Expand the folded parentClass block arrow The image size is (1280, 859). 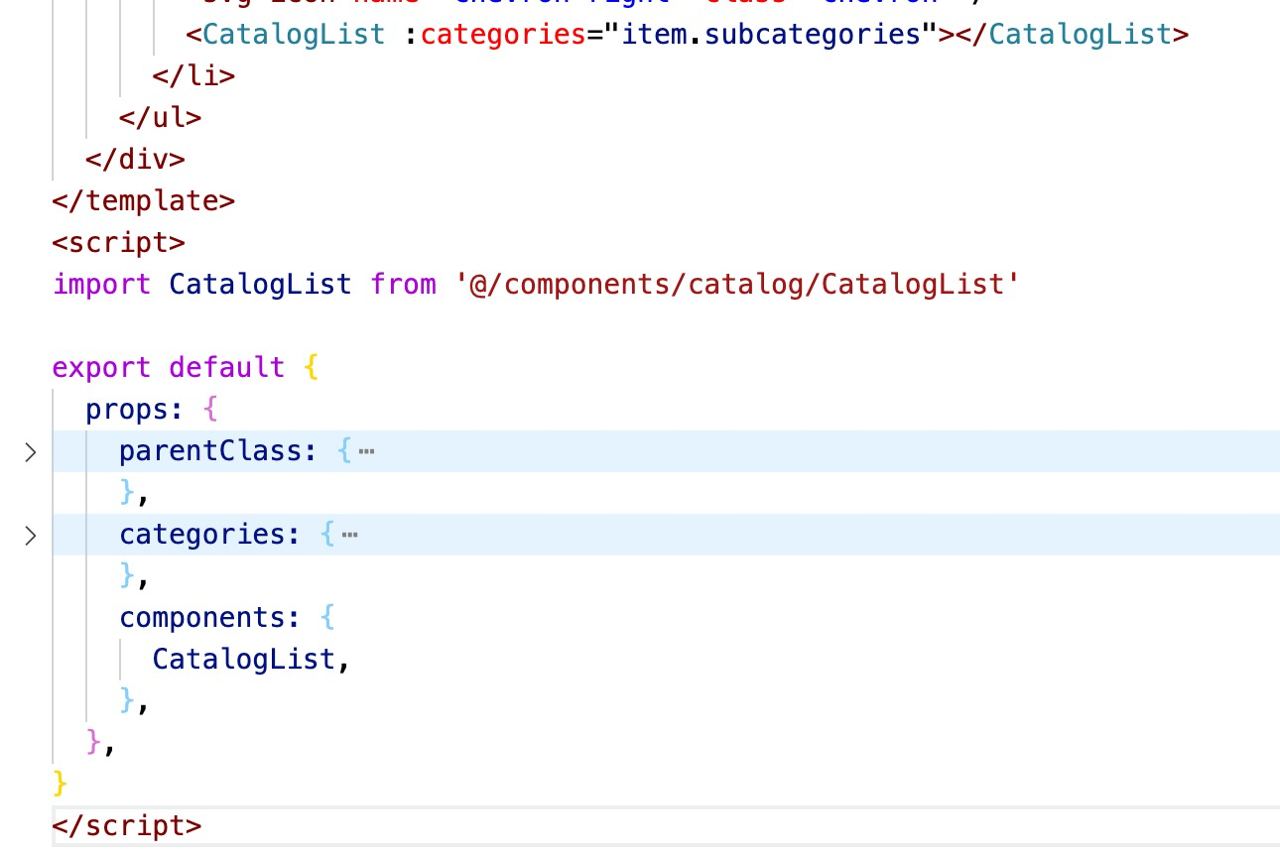31,452
